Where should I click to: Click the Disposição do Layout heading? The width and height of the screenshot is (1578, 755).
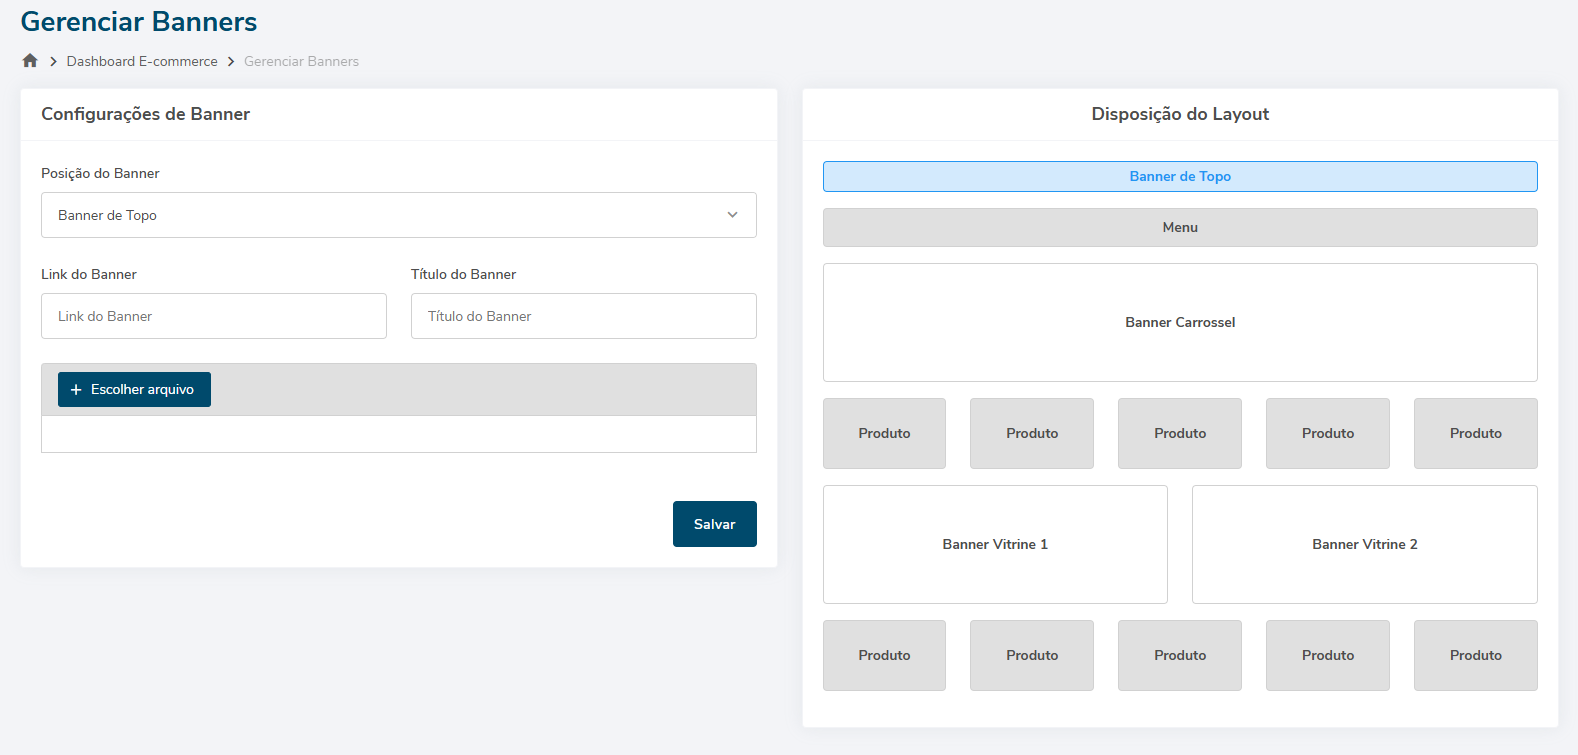pos(1180,114)
